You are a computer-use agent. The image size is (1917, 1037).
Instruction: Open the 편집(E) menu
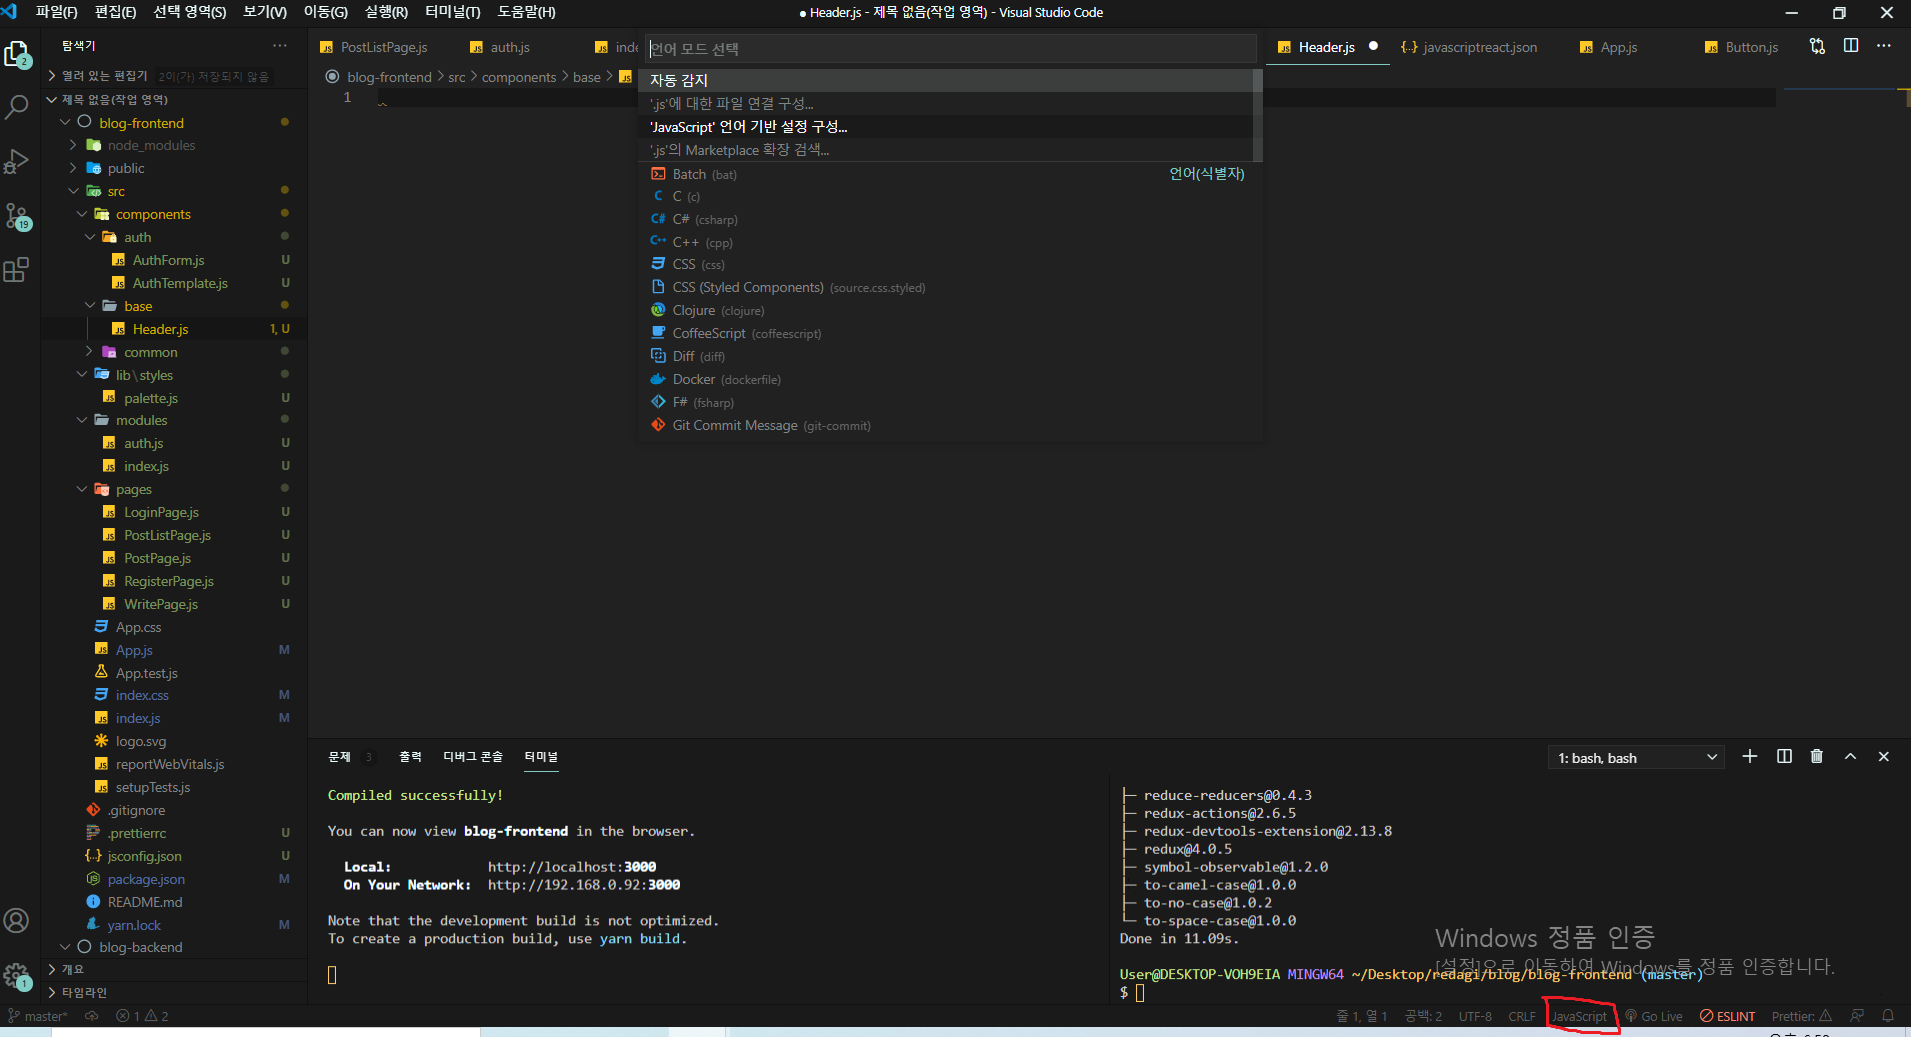click(x=115, y=12)
